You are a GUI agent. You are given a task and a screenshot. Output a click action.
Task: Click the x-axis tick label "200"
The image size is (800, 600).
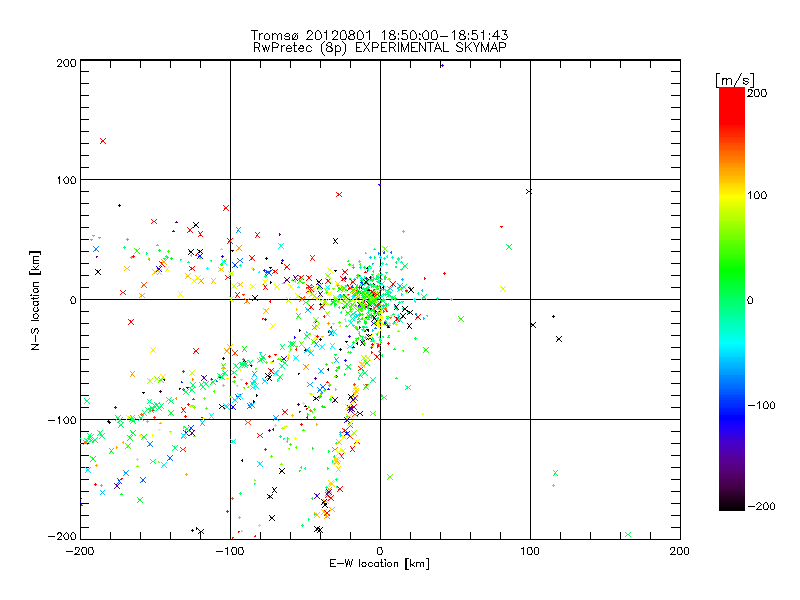coord(680,551)
